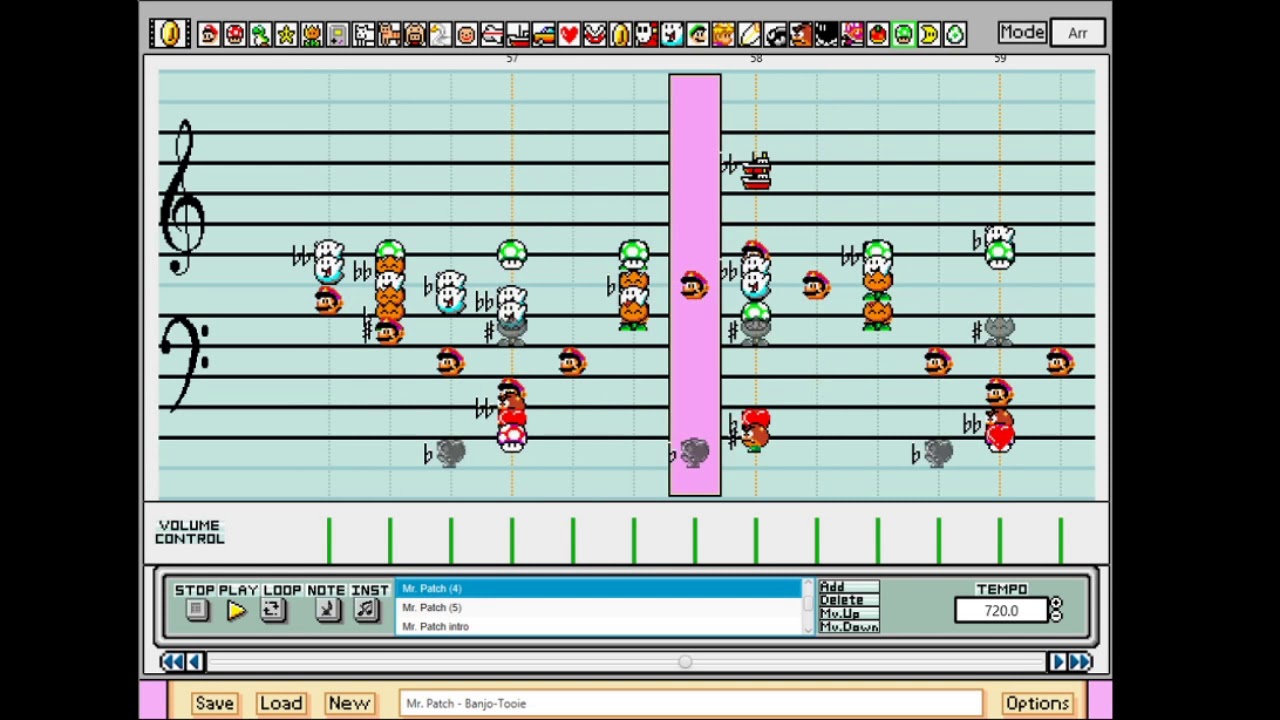Select 'Mr. Patch (5)' in the arranger list
The image size is (1280, 720).
(600, 607)
